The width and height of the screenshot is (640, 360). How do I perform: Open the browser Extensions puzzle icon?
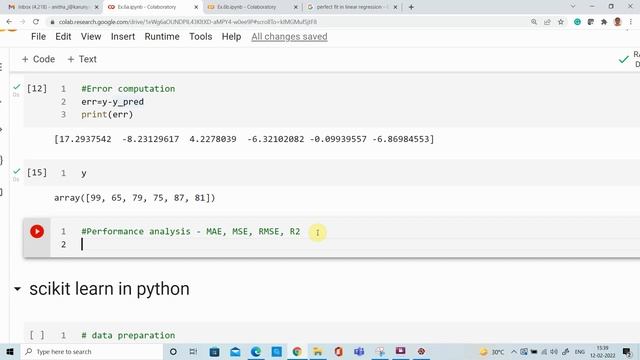click(x=604, y=22)
